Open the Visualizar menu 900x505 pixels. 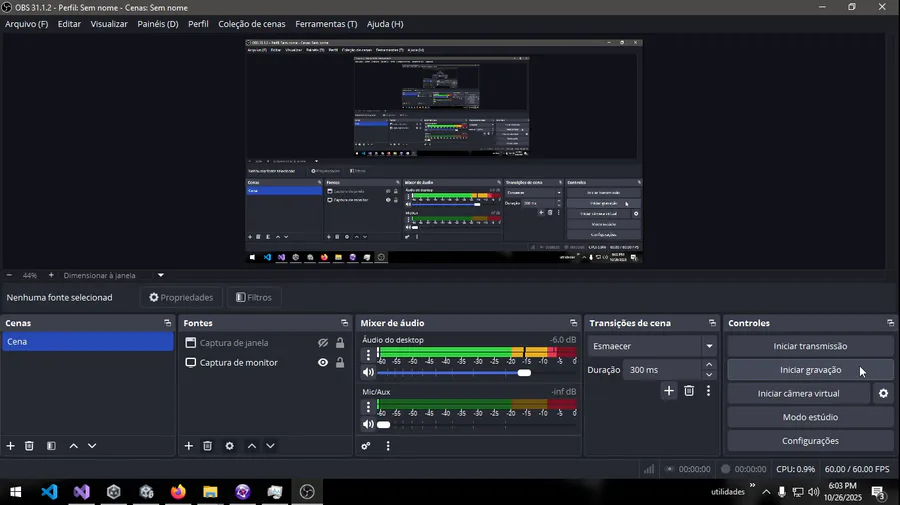[109, 24]
